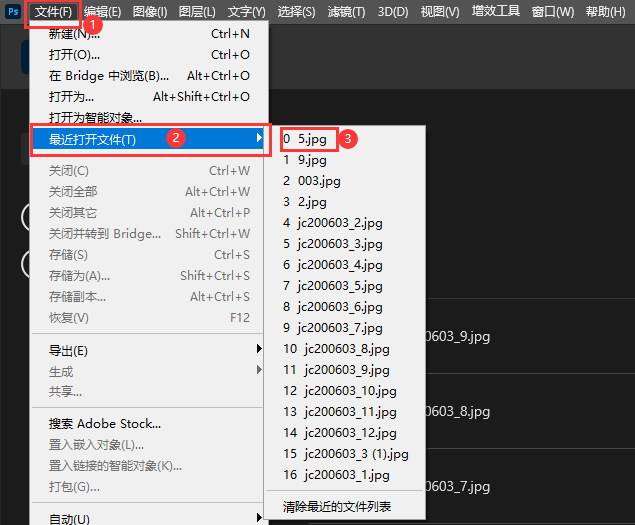The image size is (635, 525).
Task: Click 置入嵌入对象(L)... entry
Action: [x=149, y=445]
